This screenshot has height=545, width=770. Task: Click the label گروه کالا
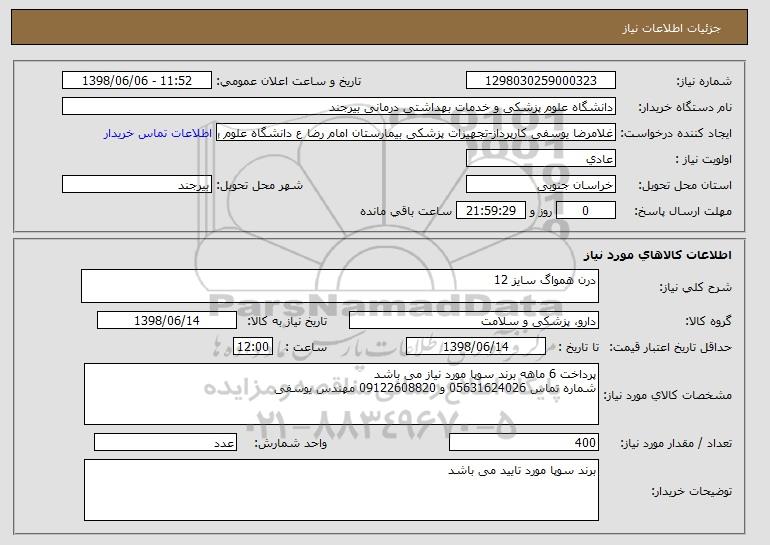coord(709,322)
